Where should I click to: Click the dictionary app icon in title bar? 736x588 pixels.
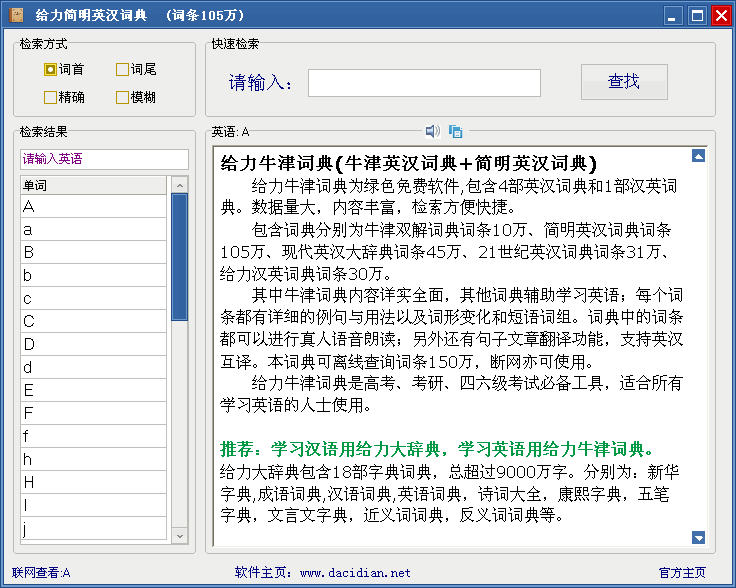(x=15, y=15)
